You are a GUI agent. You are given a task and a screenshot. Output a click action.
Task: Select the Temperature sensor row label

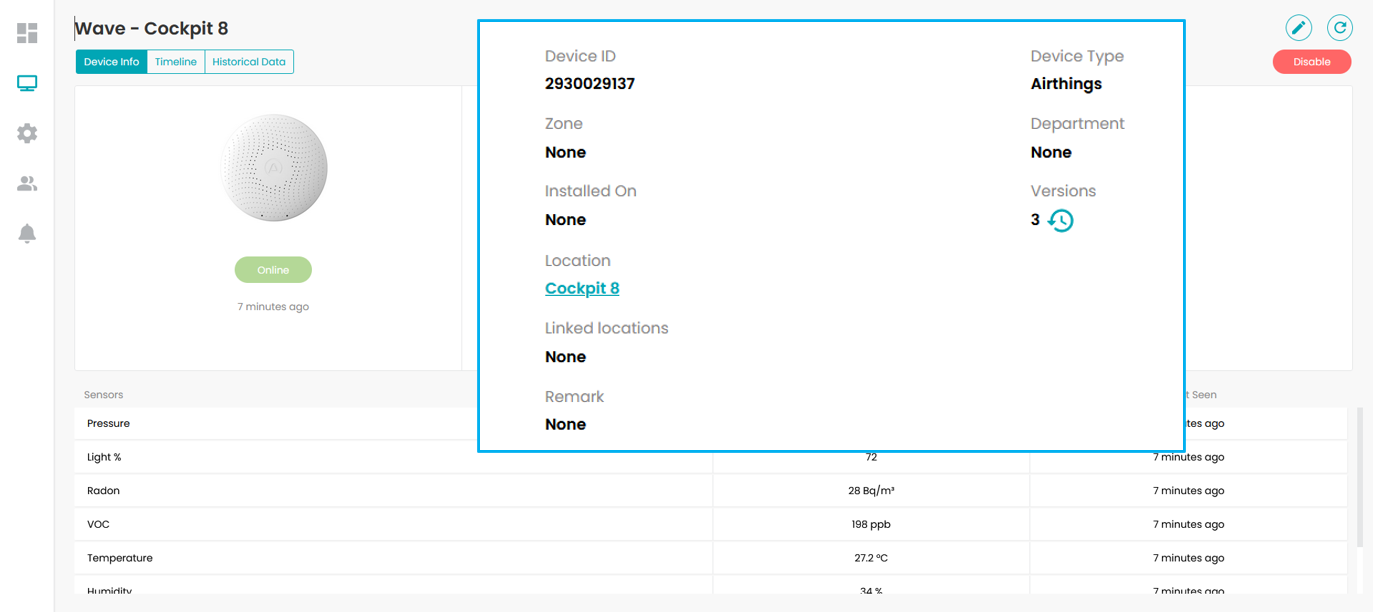tap(120, 558)
